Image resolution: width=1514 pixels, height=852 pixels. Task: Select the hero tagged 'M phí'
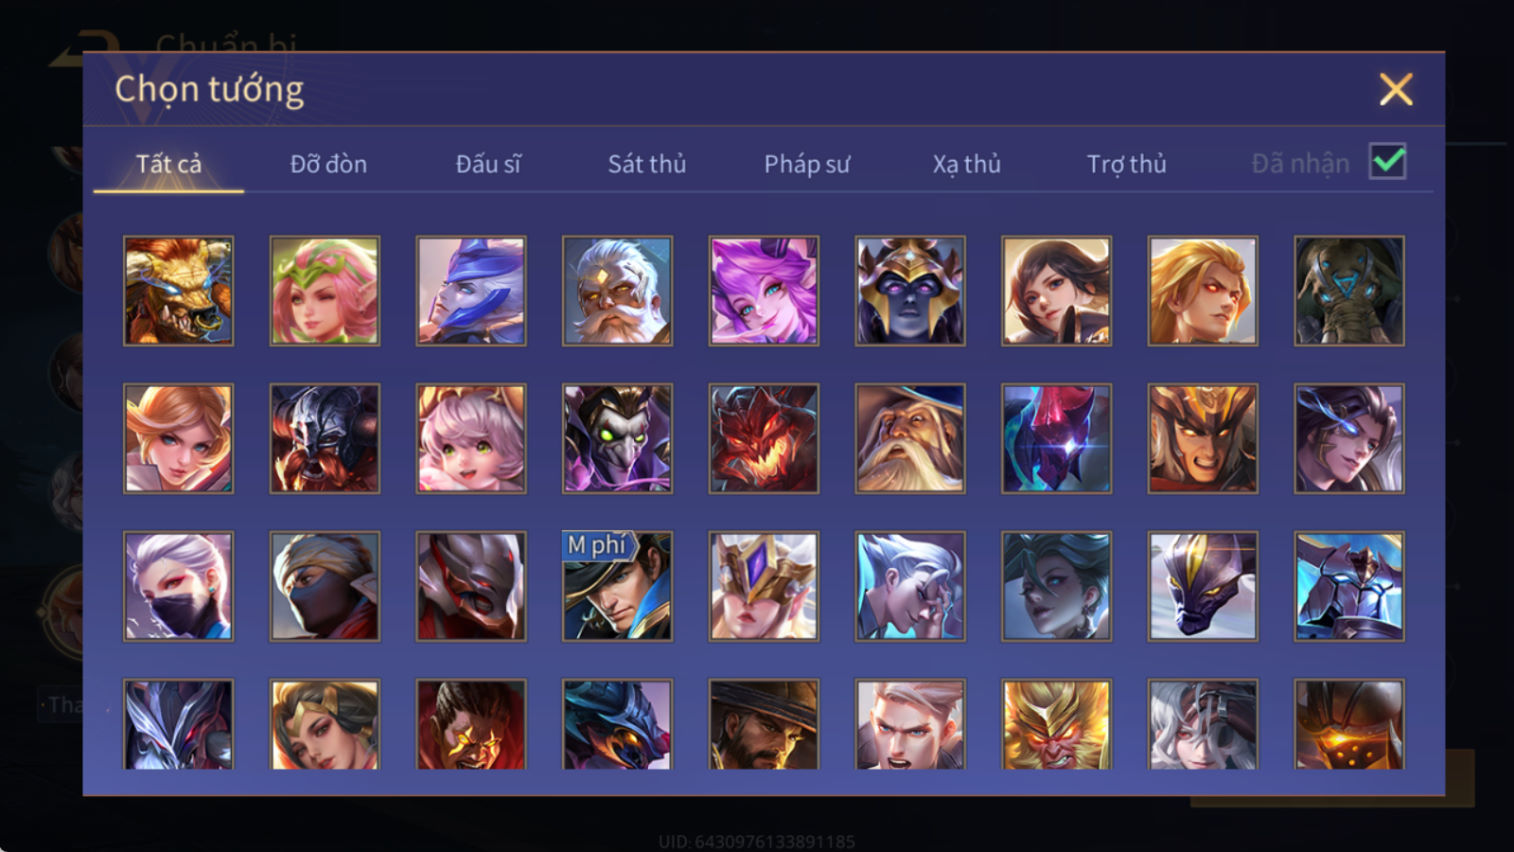[617, 586]
